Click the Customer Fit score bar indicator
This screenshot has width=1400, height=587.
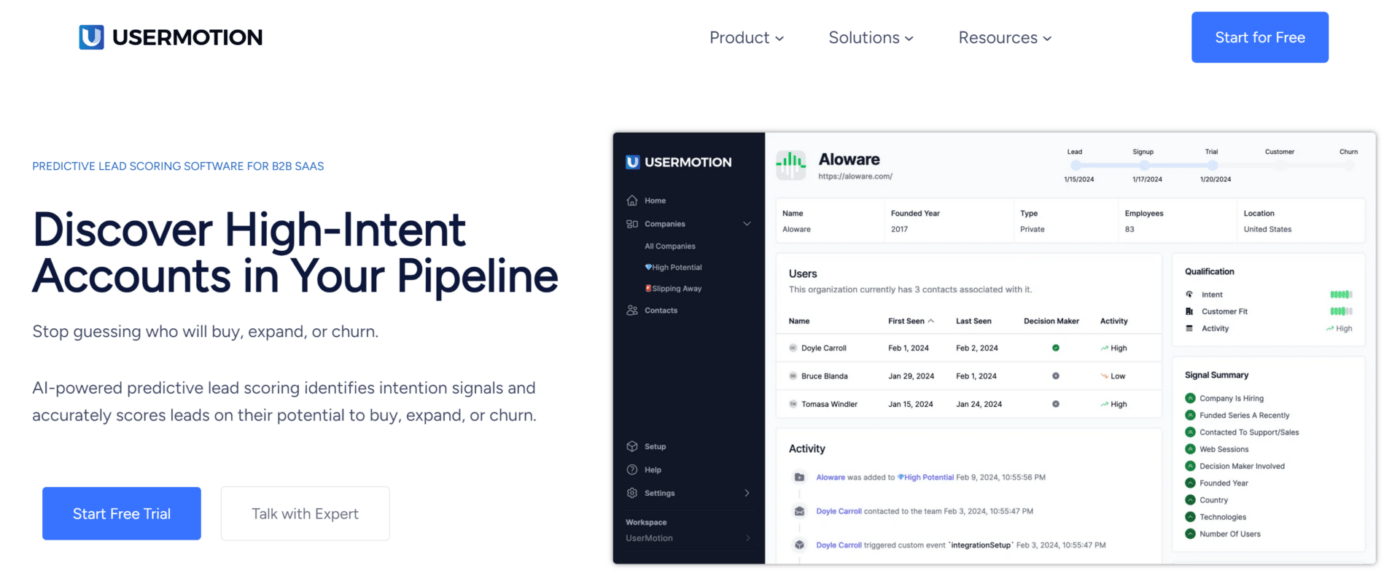coord(1341,312)
